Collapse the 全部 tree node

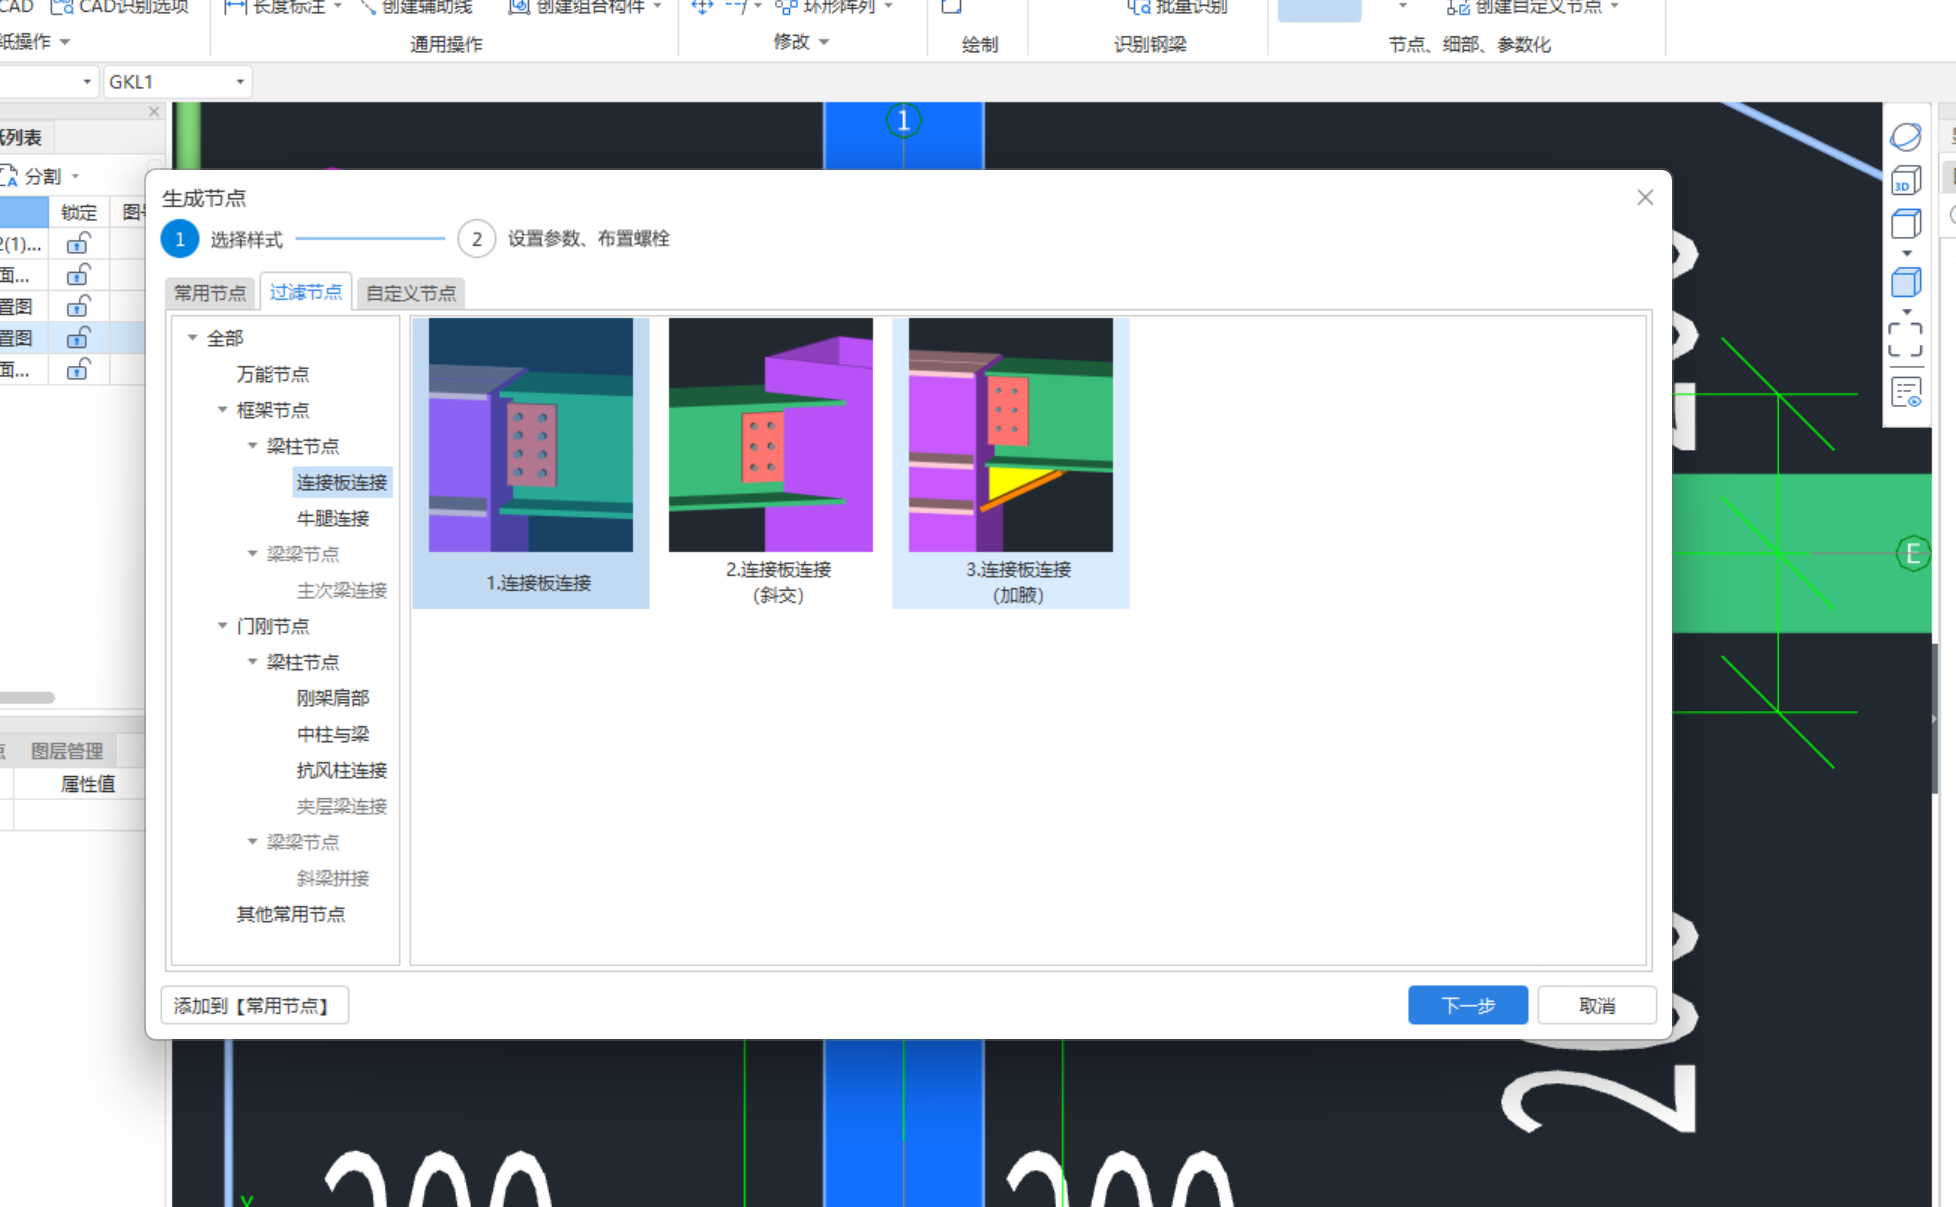pyautogui.click(x=193, y=338)
